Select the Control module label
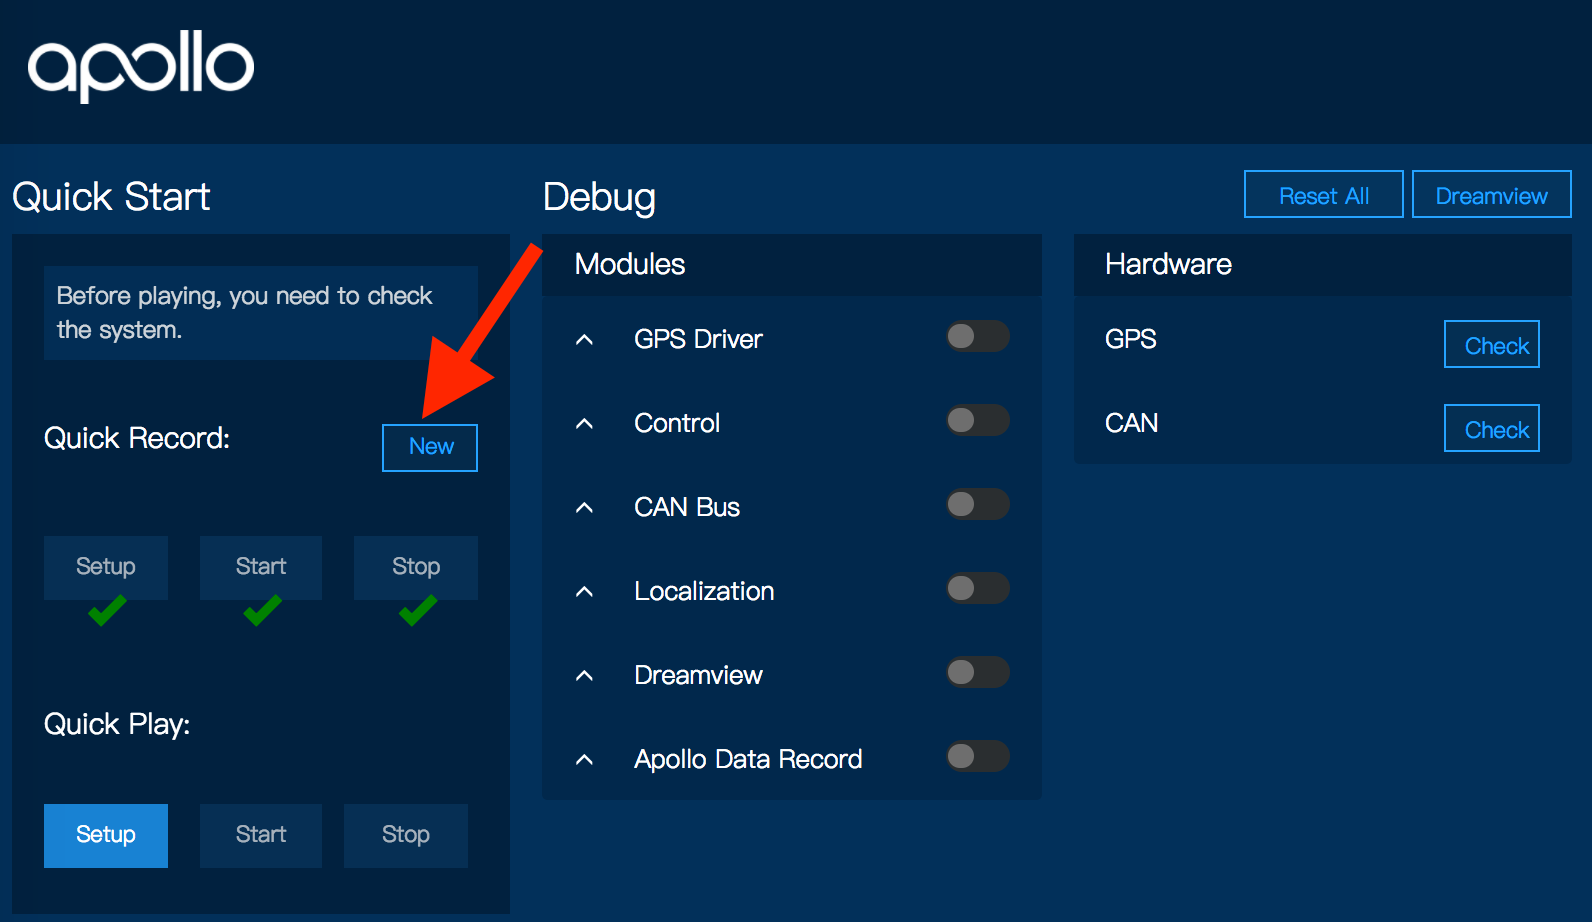This screenshot has width=1592, height=922. coord(677,423)
